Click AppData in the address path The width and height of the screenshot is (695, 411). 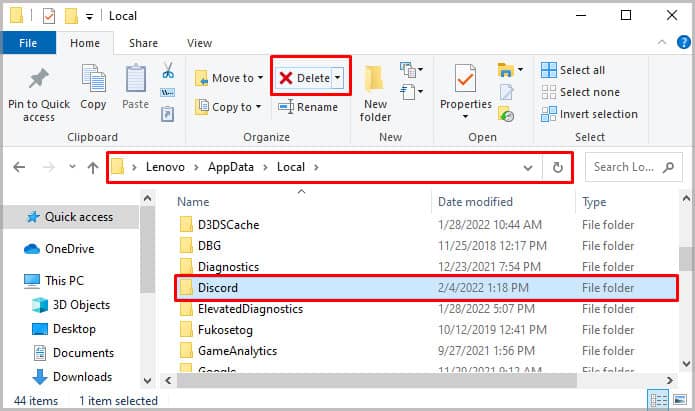coord(230,167)
